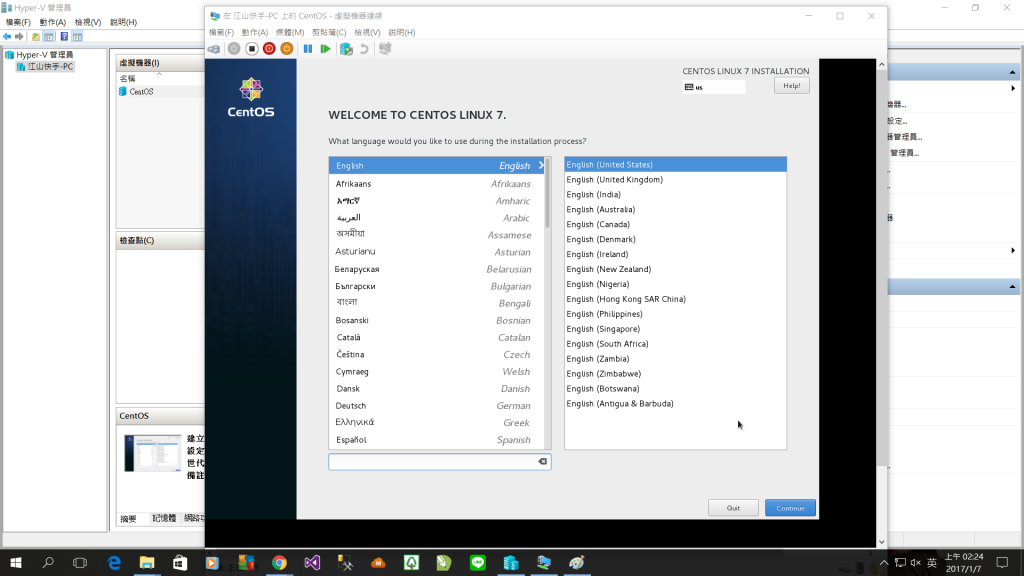Select Dansk Danish language
The height and width of the screenshot is (576, 1024).
[x=436, y=389]
